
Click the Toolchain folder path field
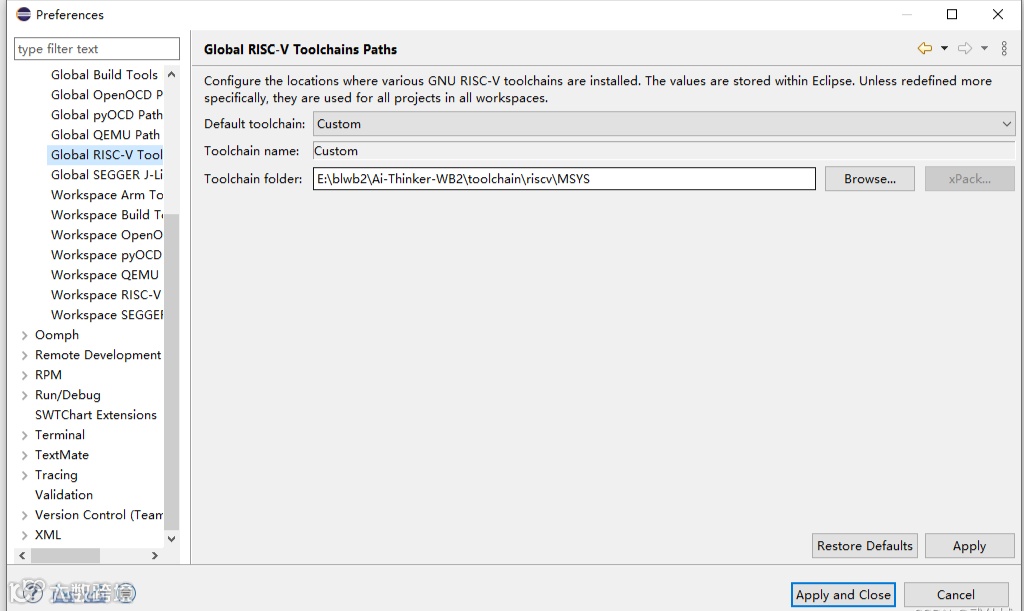pyautogui.click(x=564, y=179)
